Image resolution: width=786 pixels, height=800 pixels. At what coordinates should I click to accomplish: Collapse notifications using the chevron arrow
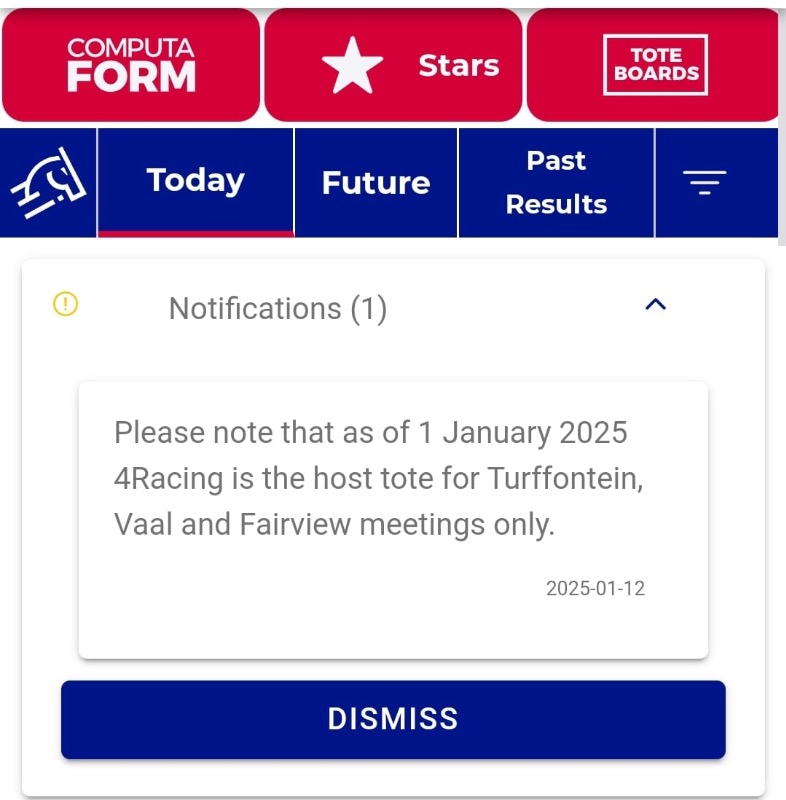click(655, 305)
